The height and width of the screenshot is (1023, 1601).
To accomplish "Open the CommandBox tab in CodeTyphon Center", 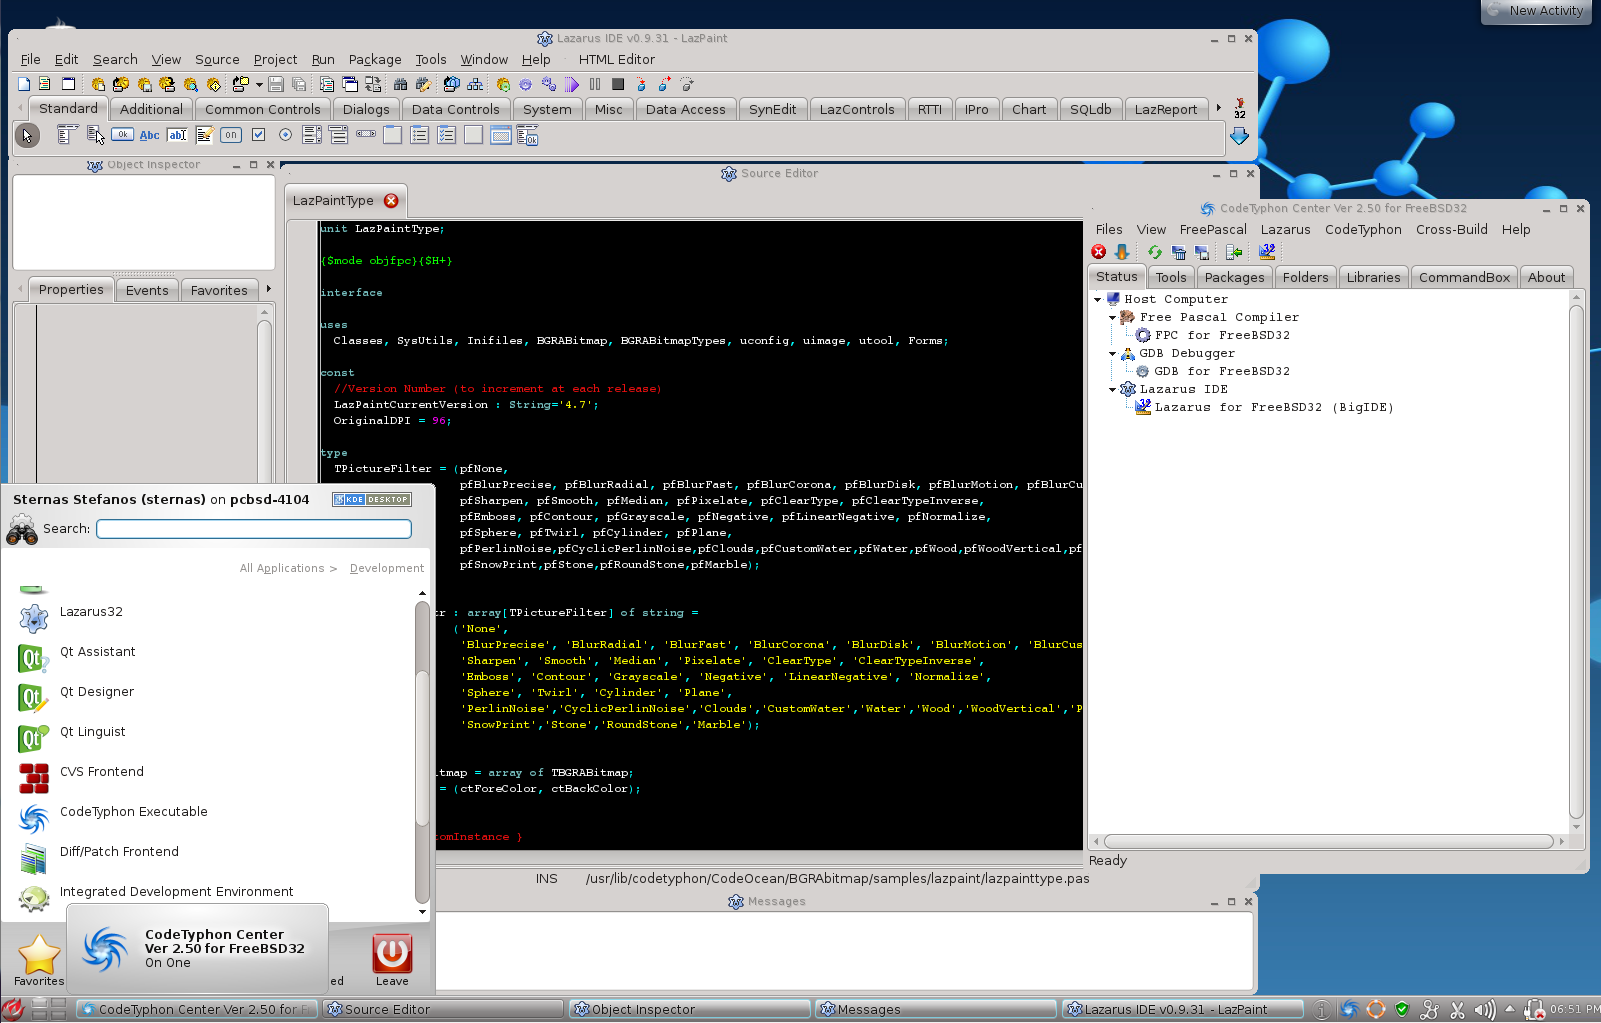I will click(x=1464, y=277).
